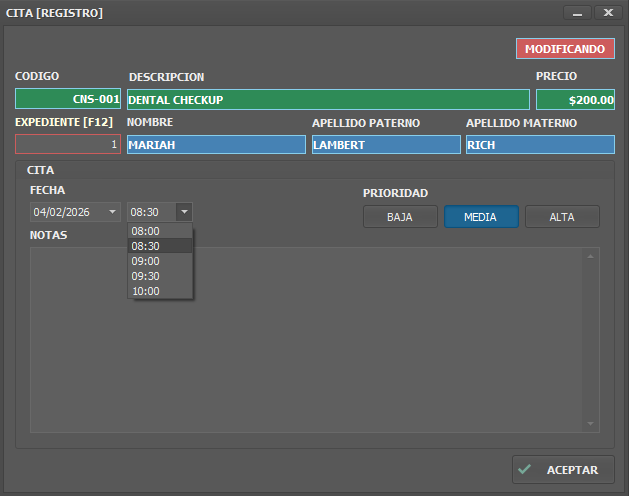
Task: Click the CODIGO field CNS-001
Action: pos(68,100)
